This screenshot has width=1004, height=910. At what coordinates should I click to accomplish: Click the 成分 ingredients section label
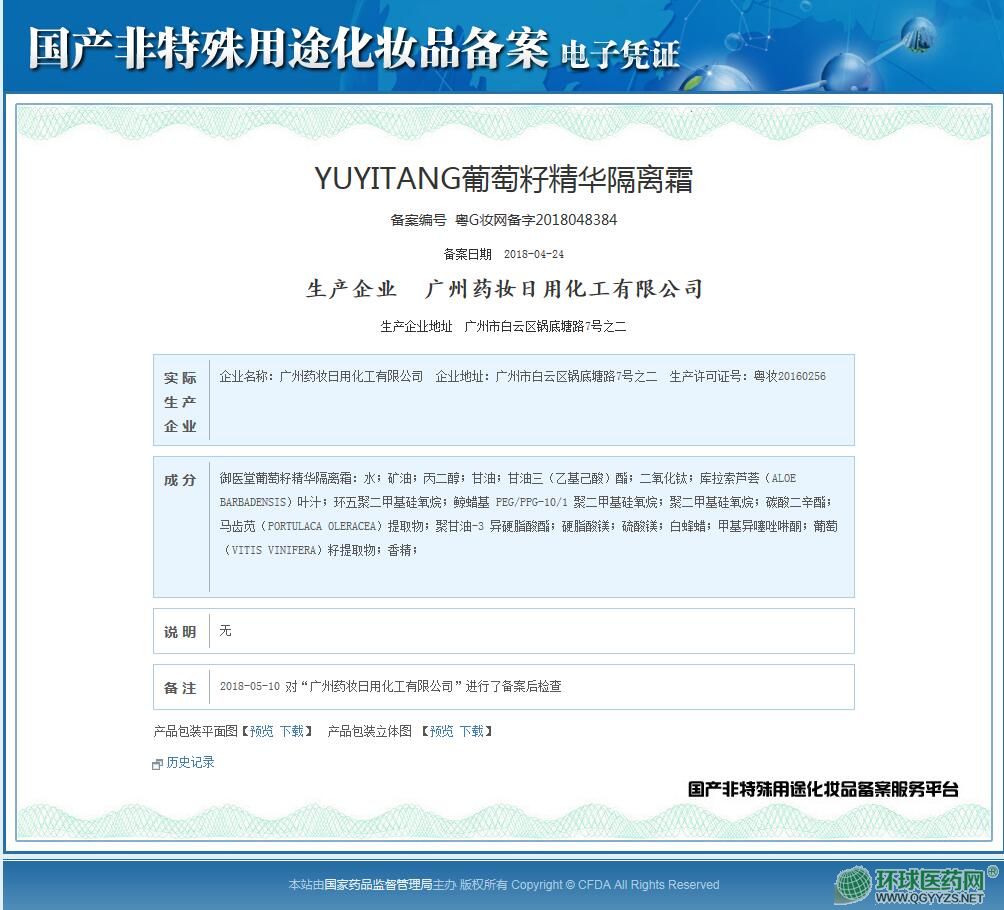pos(181,480)
